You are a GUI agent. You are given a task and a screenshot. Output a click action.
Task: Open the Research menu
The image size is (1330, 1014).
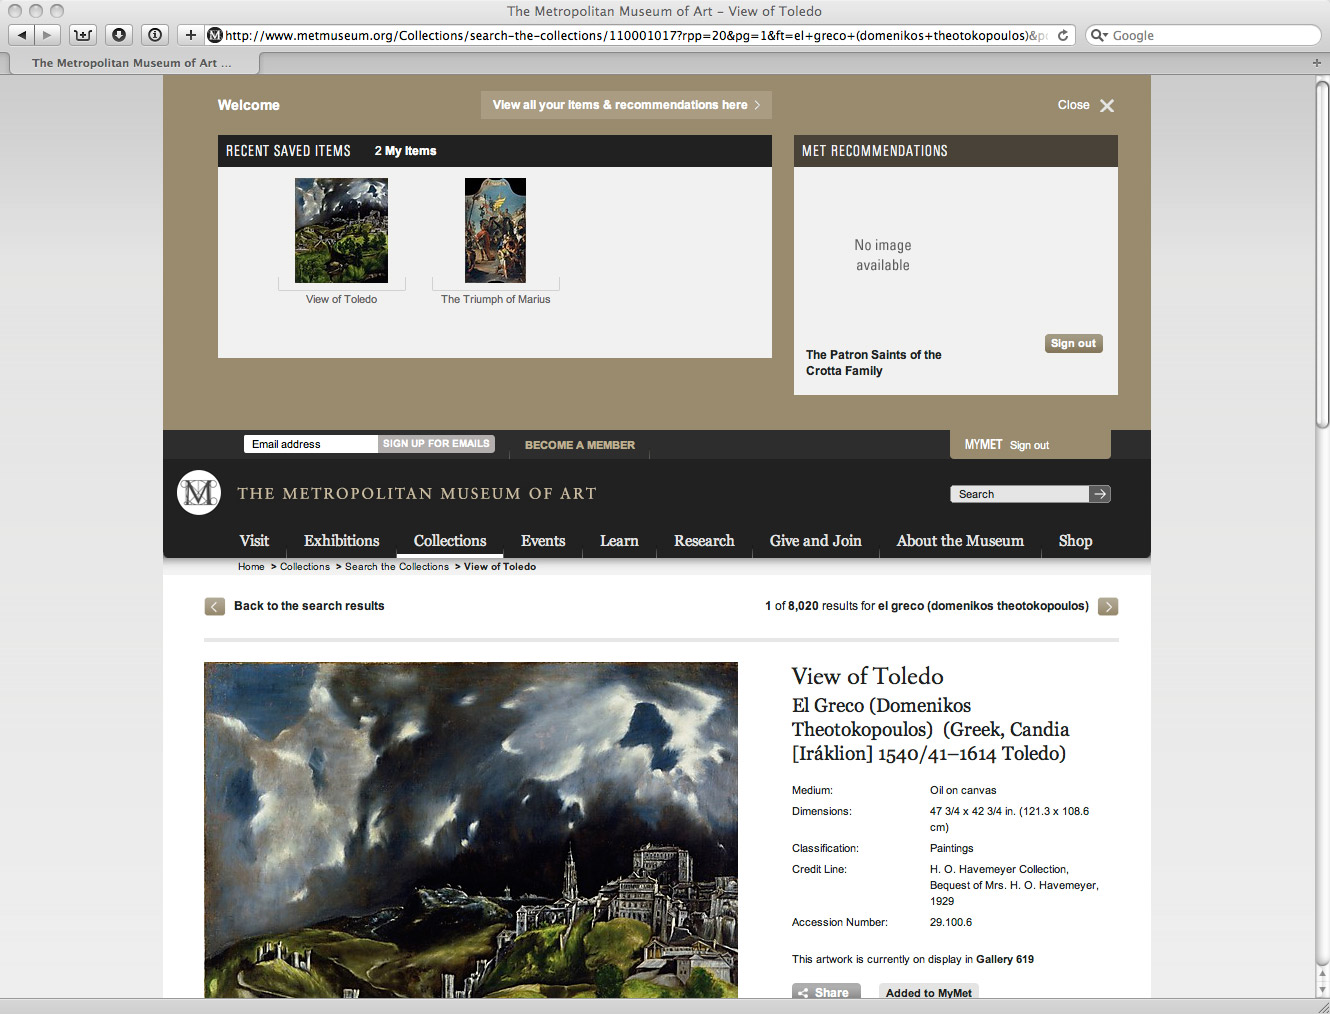click(704, 541)
